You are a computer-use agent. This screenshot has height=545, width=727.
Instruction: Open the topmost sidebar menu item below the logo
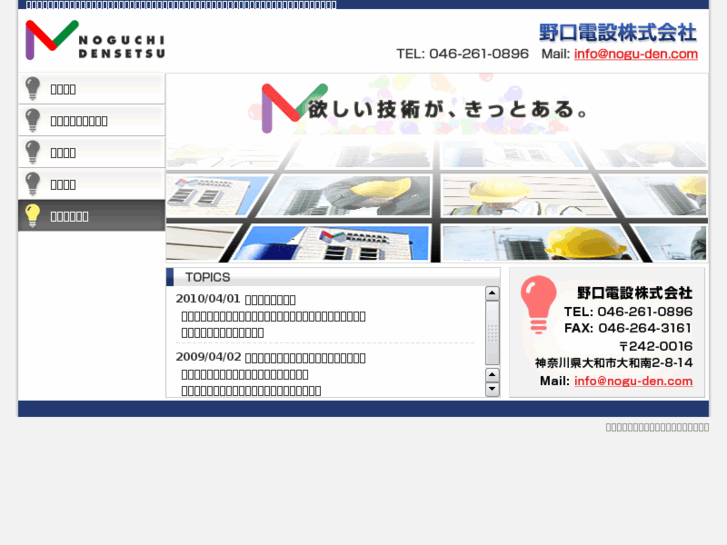[x=92, y=89]
